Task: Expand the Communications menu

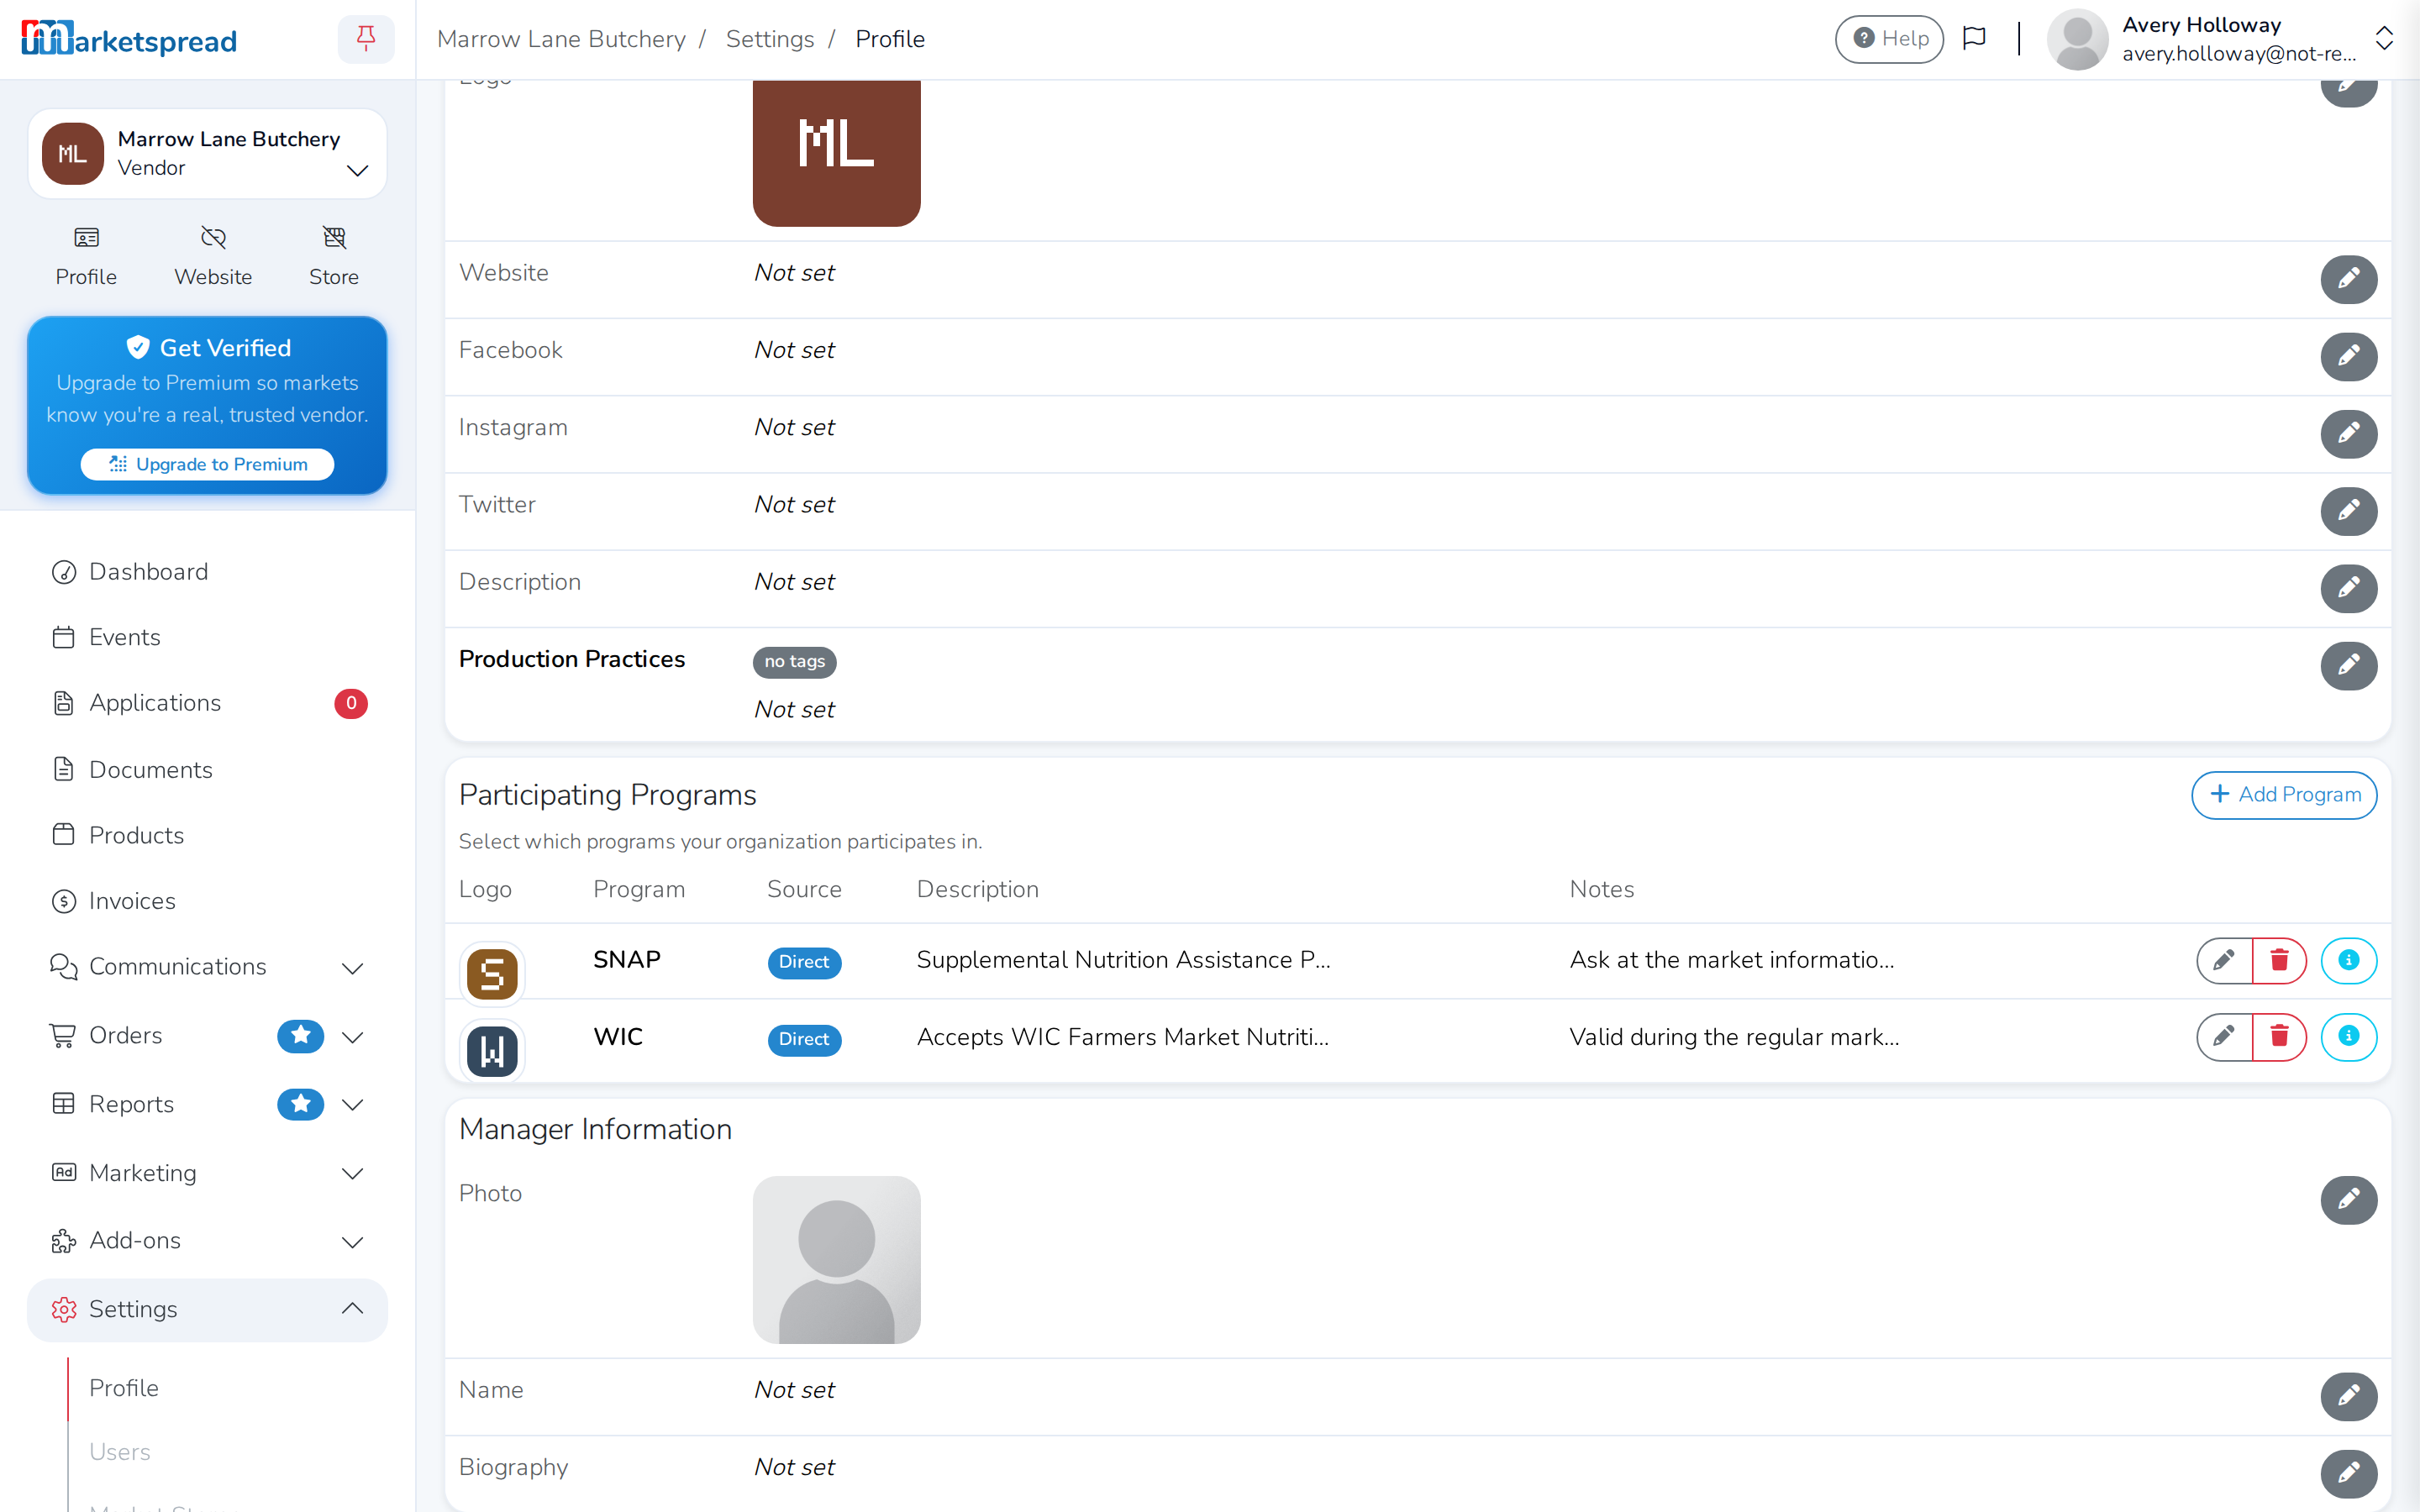Action: (x=207, y=967)
